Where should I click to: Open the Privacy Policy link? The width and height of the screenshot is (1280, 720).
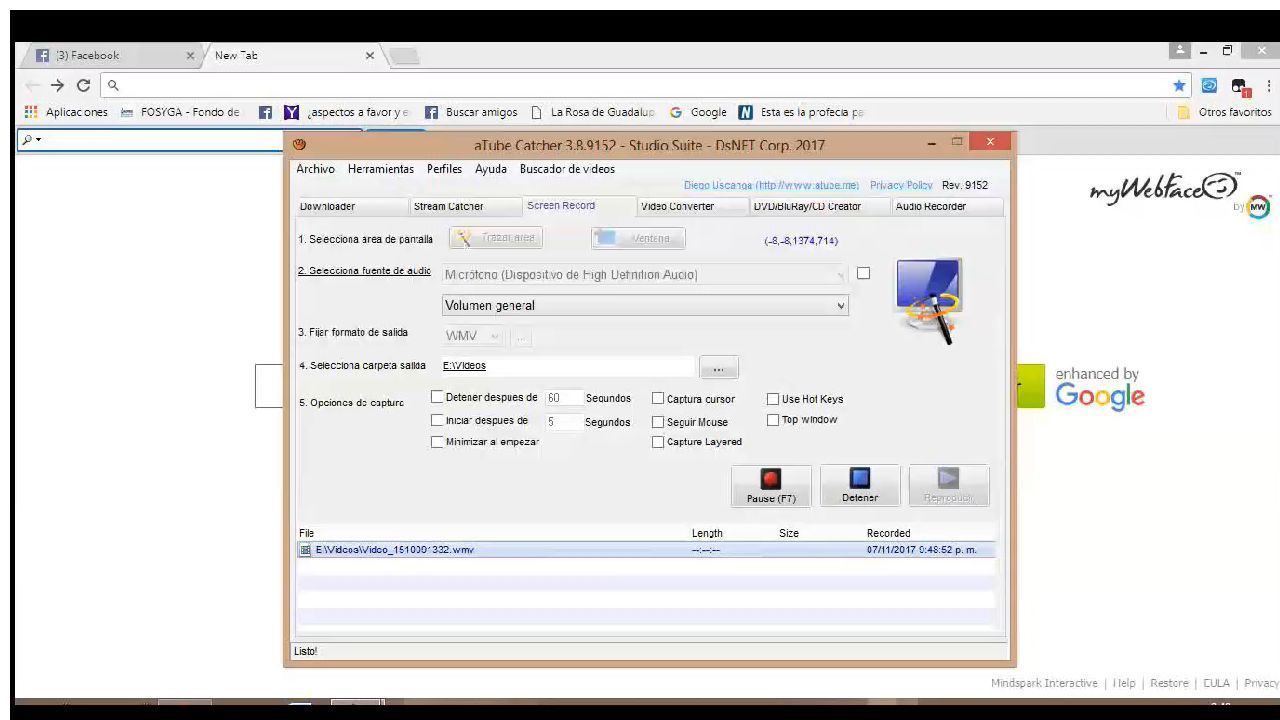(x=901, y=185)
